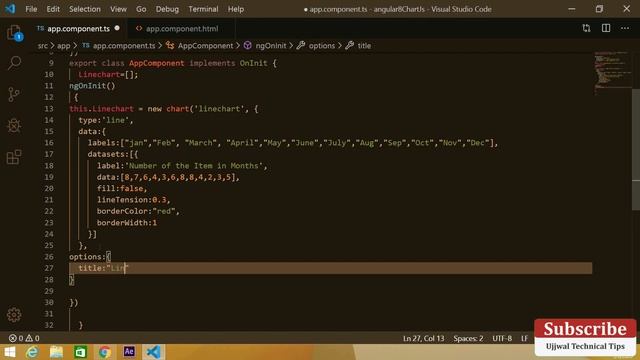Place cursor in title string on line 27
This screenshot has height=360, width=640.
pyautogui.click(x=118, y=268)
